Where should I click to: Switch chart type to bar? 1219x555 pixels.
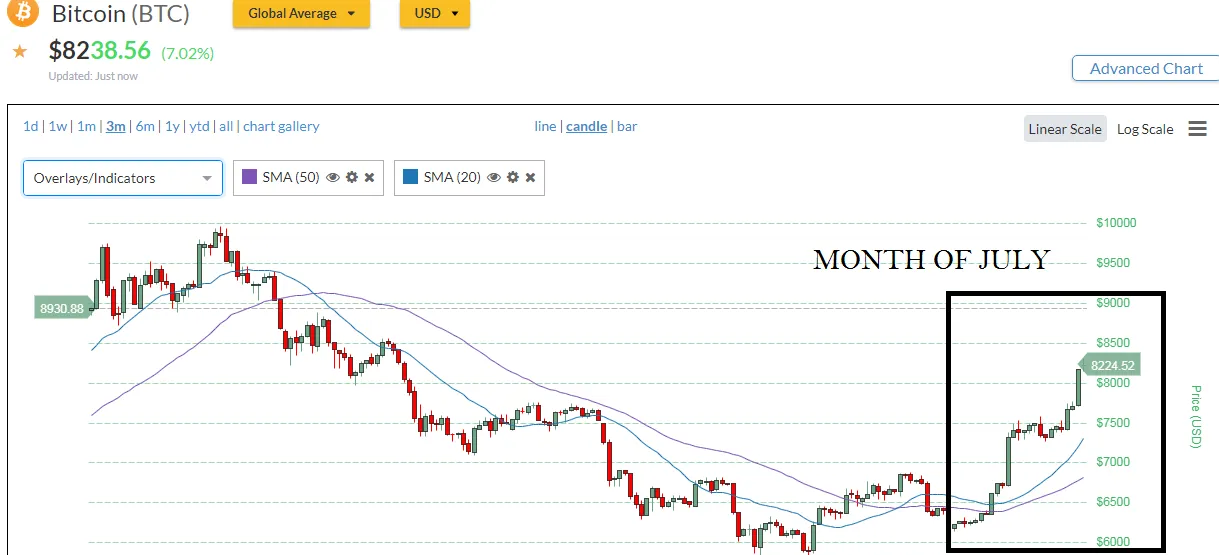click(x=627, y=126)
